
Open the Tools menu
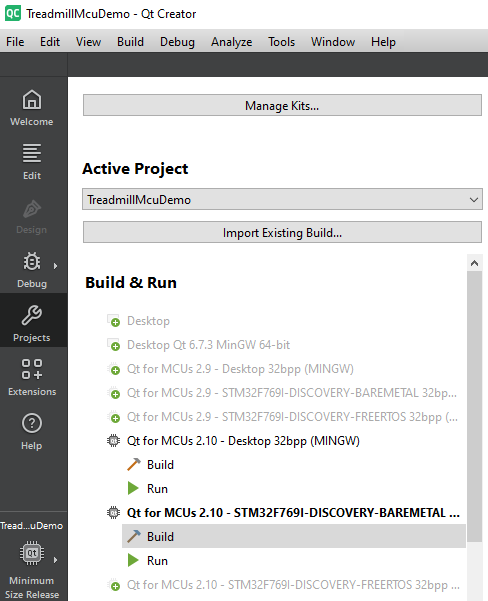pyautogui.click(x=281, y=42)
